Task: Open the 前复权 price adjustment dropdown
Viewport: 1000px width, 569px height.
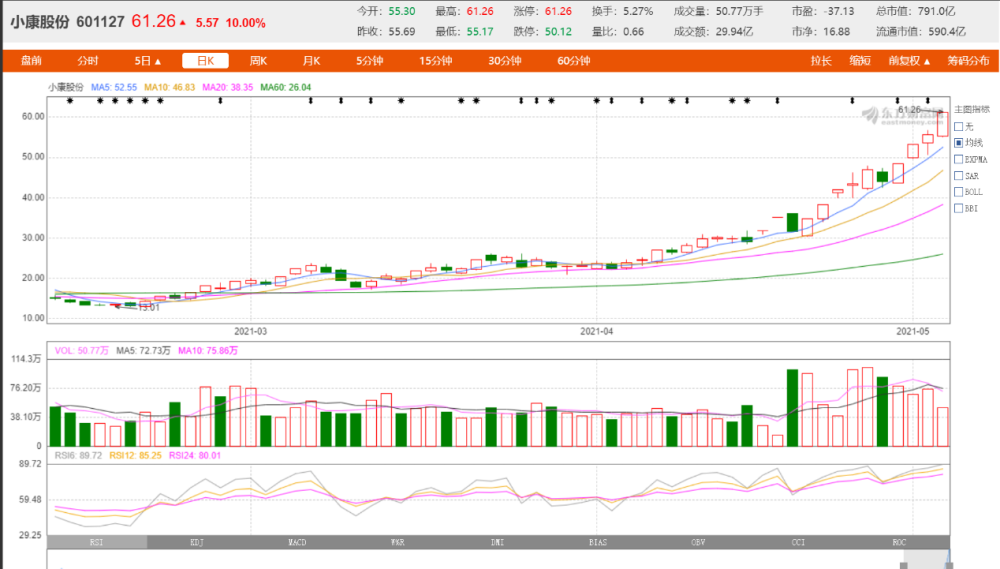Action: point(909,61)
